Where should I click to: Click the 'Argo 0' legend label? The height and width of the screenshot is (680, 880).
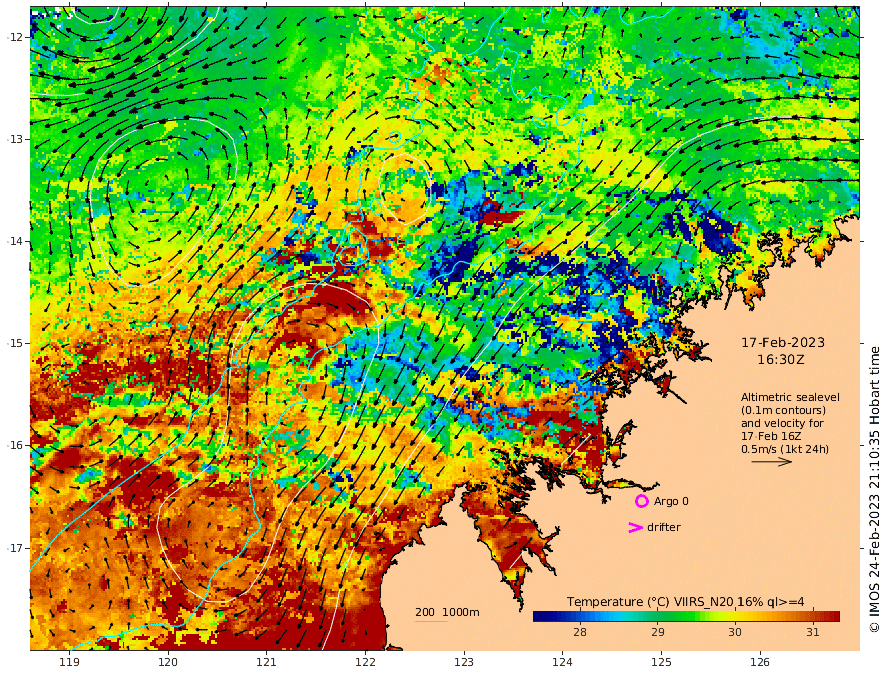(x=671, y=501)
